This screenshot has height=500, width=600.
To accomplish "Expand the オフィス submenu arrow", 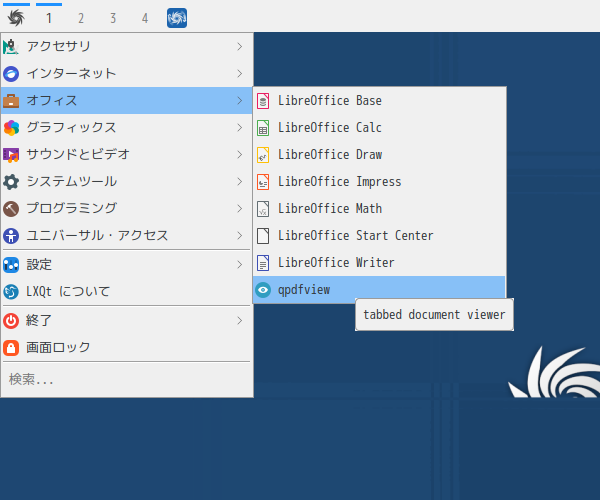I will 240,101.
